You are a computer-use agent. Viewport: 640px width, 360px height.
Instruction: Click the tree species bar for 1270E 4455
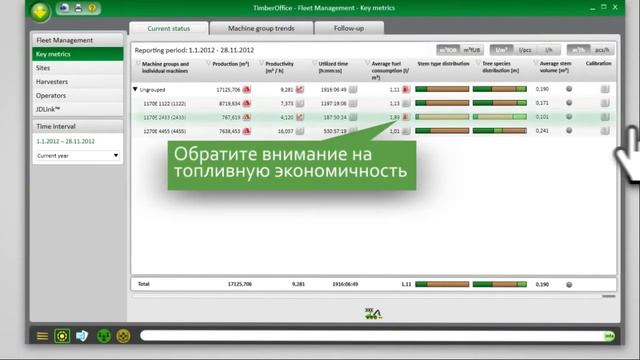pyautogui.click(x=500, y=131)
